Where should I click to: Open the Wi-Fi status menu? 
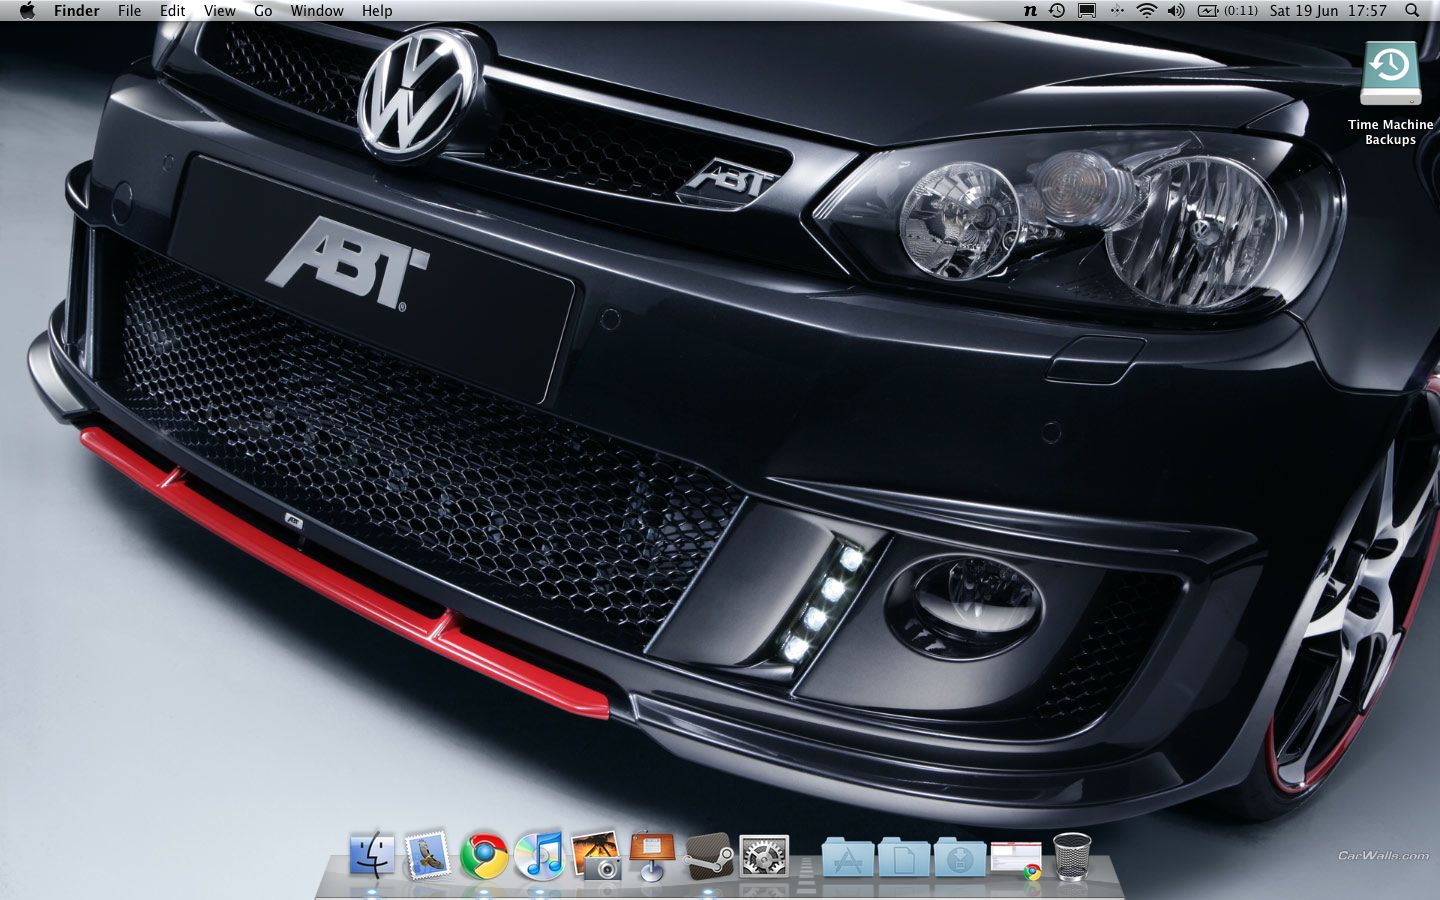coord(1147,11)
